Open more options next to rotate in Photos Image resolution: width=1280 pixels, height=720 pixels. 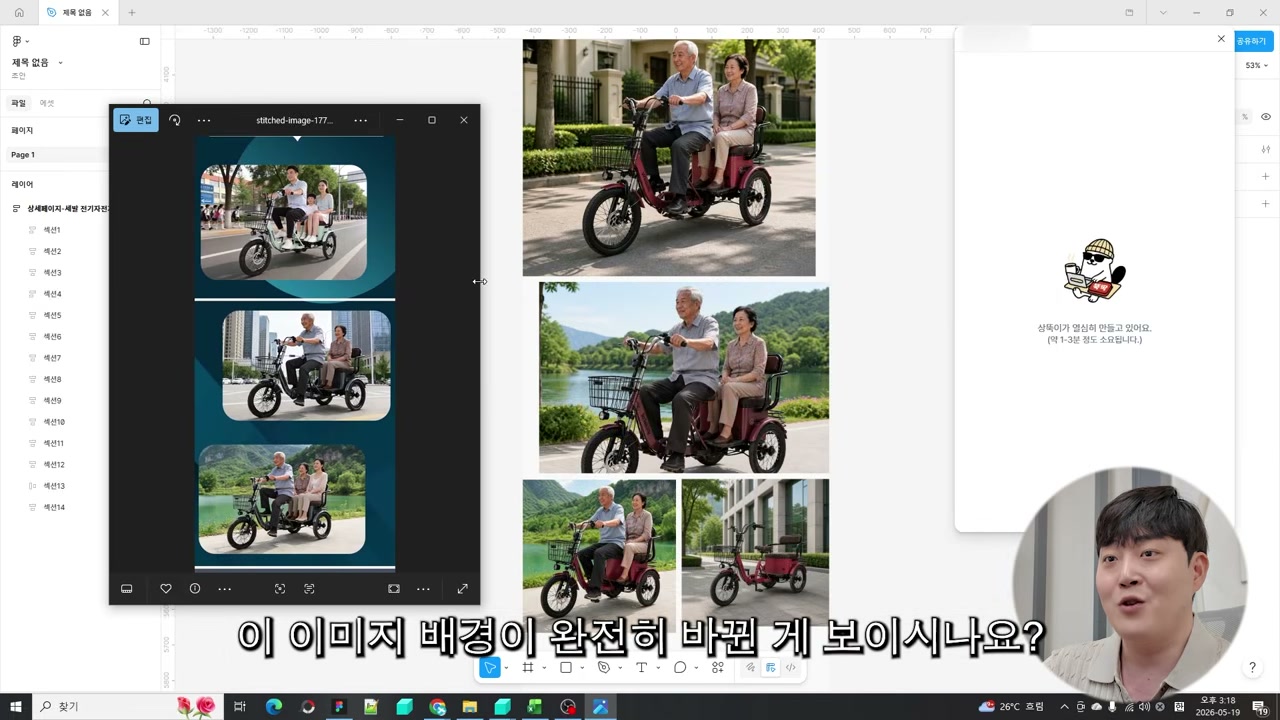click(x=204, y=120)
